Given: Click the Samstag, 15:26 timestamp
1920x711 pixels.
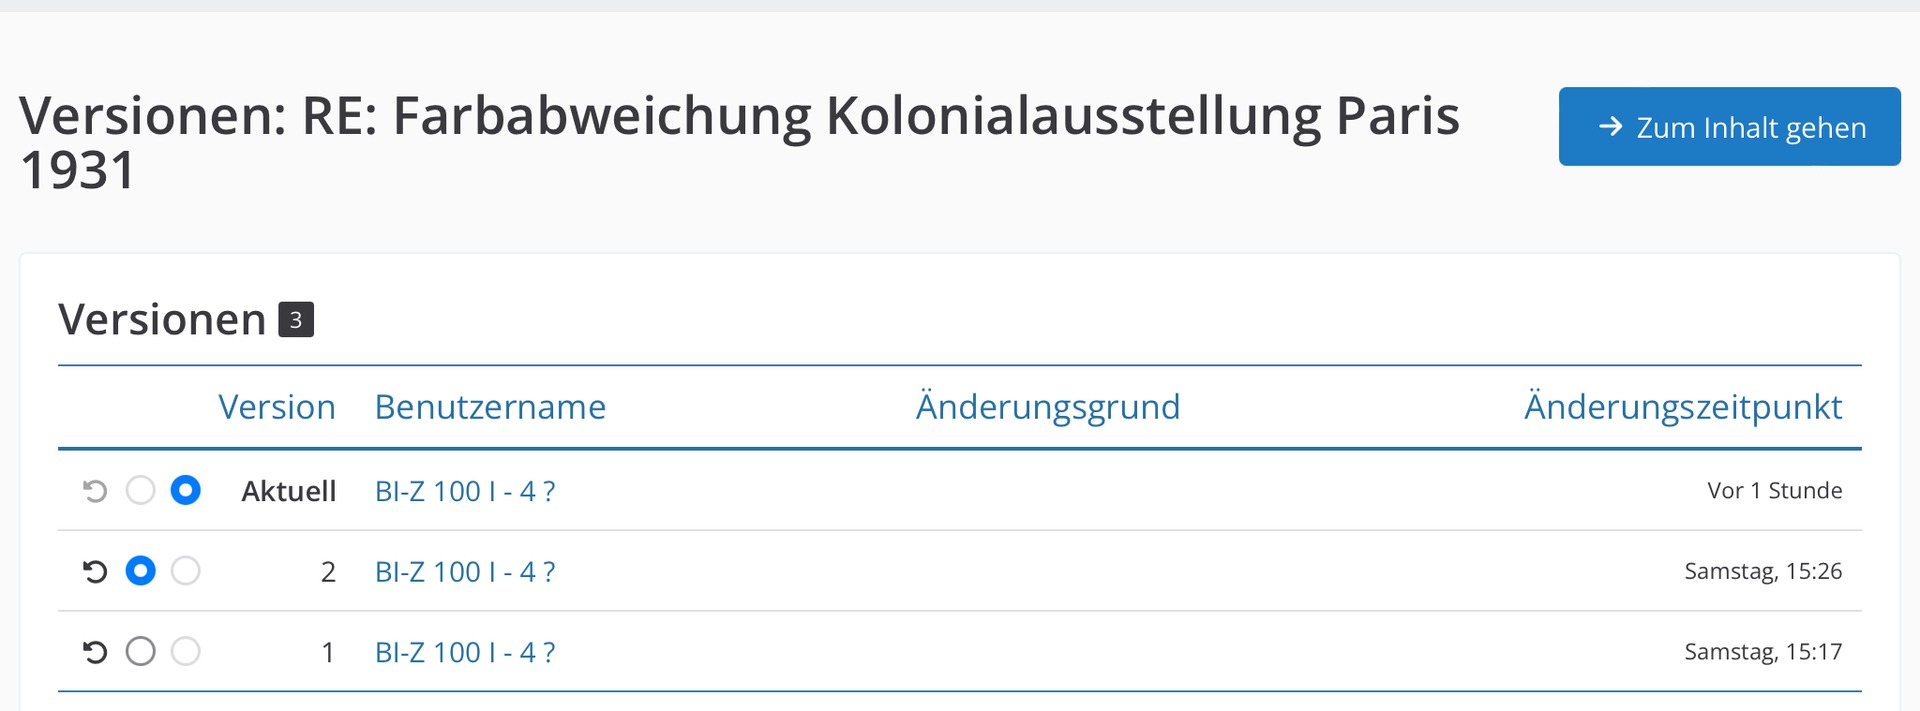Looking at the screenshot, I should (x=1762, y=571).
